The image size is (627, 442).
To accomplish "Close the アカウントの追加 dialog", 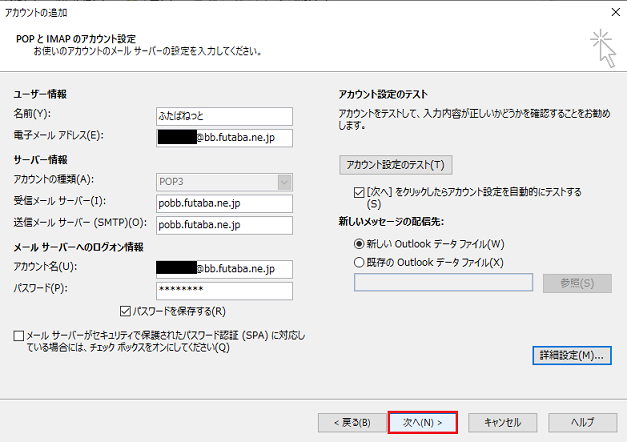I will pos(616,12).
